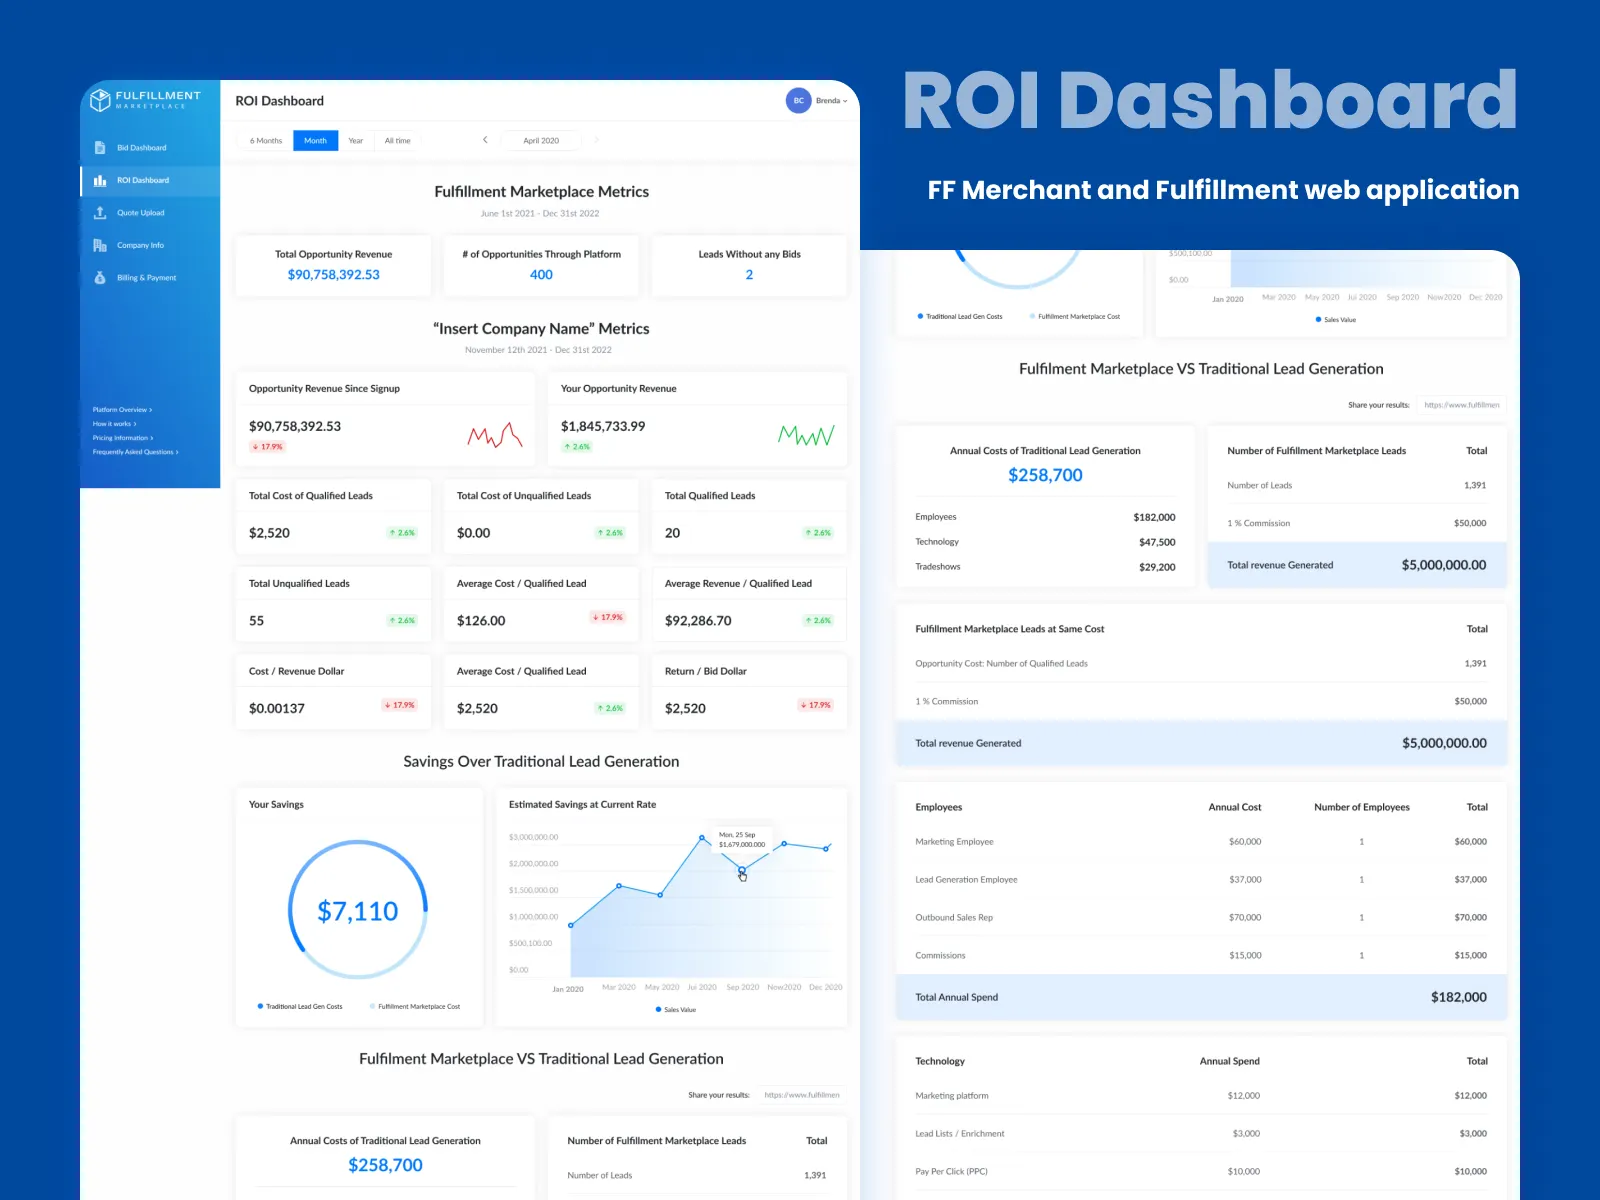
Task: Click Your Opportunity Revenue $1,845,733.99
Action: click(603, 426)
